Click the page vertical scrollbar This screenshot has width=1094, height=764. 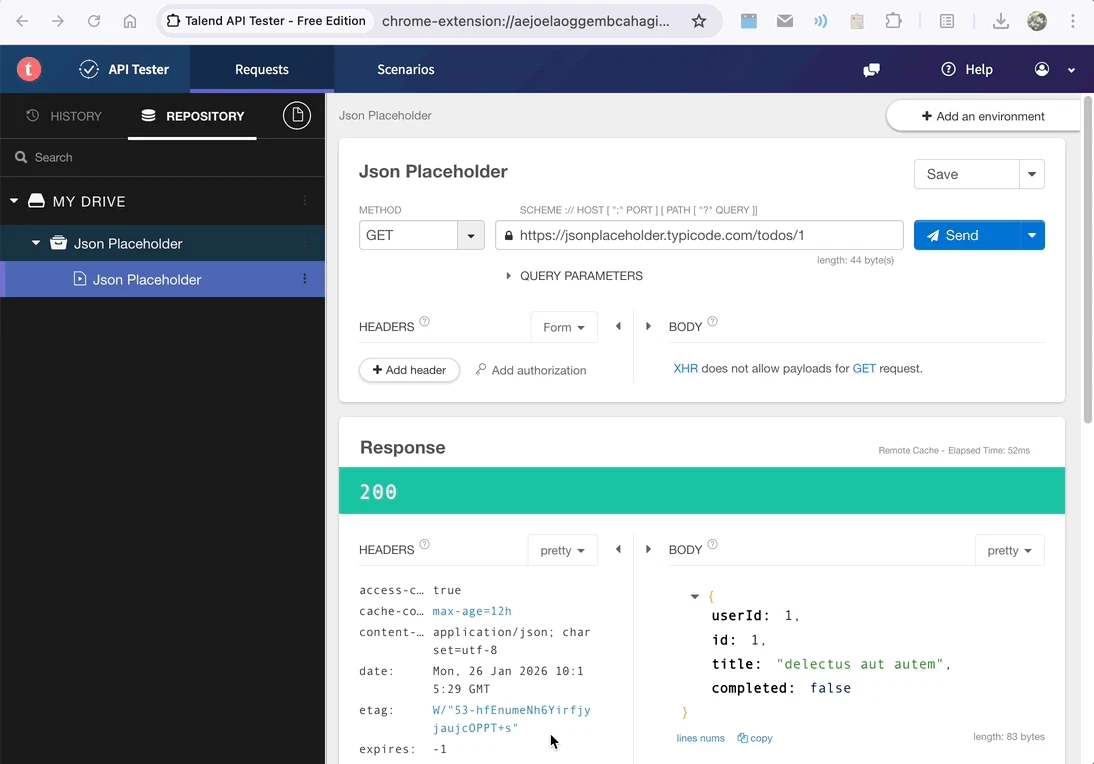[x=1087, y=260]
